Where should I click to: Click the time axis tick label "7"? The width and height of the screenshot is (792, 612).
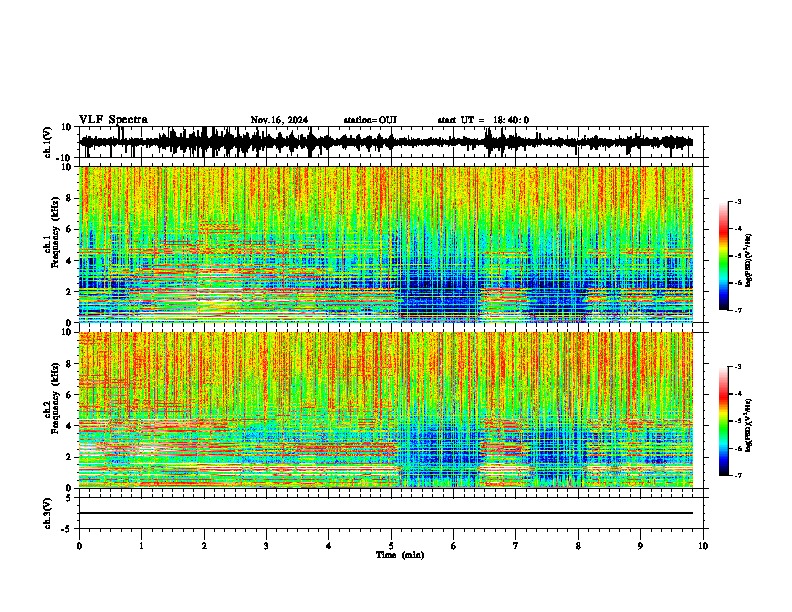tap(516, 546)
